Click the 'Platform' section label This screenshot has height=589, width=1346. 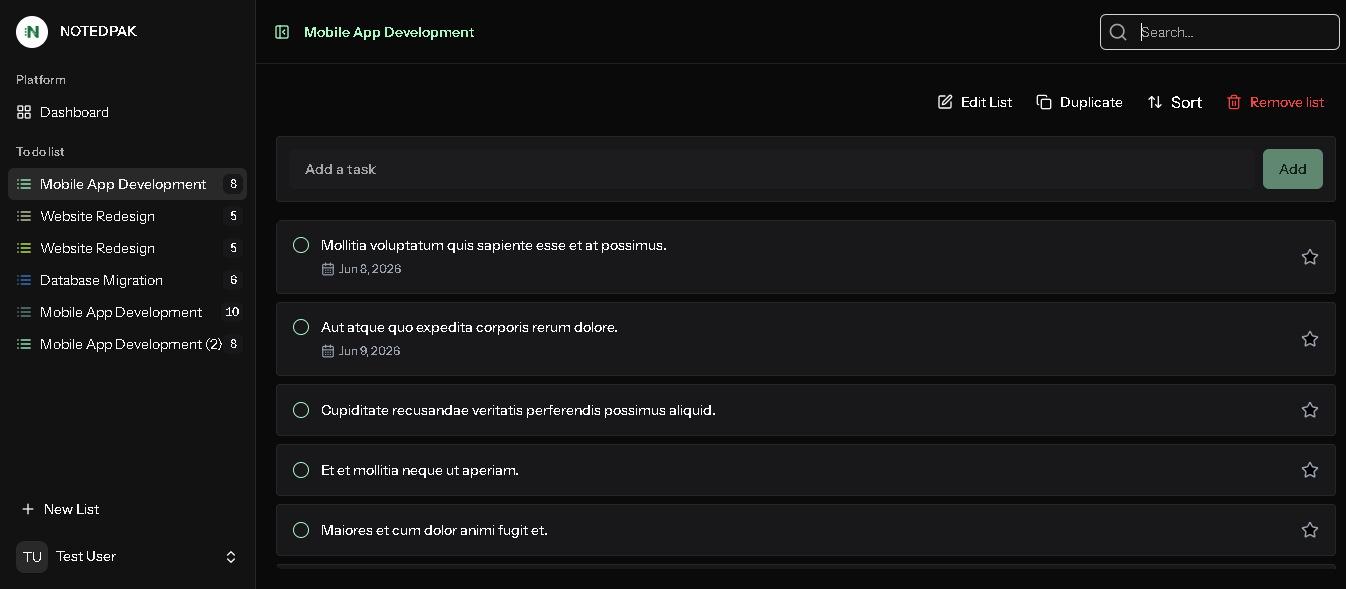[x=41, y=80]
